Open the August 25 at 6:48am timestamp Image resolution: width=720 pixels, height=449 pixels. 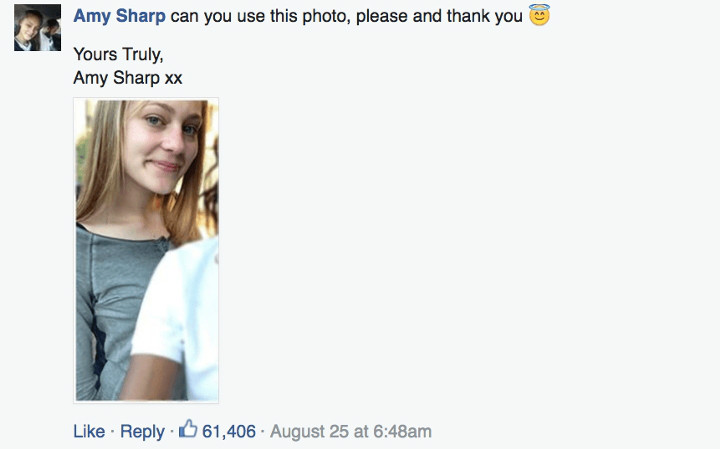click(351, 431)
